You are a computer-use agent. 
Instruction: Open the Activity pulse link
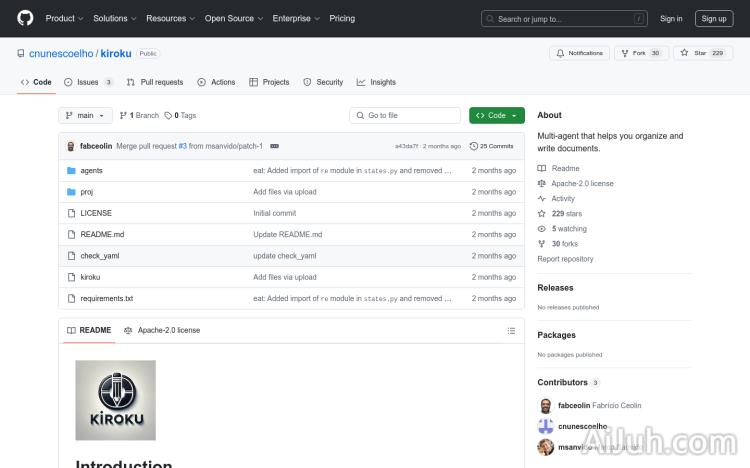563,199
